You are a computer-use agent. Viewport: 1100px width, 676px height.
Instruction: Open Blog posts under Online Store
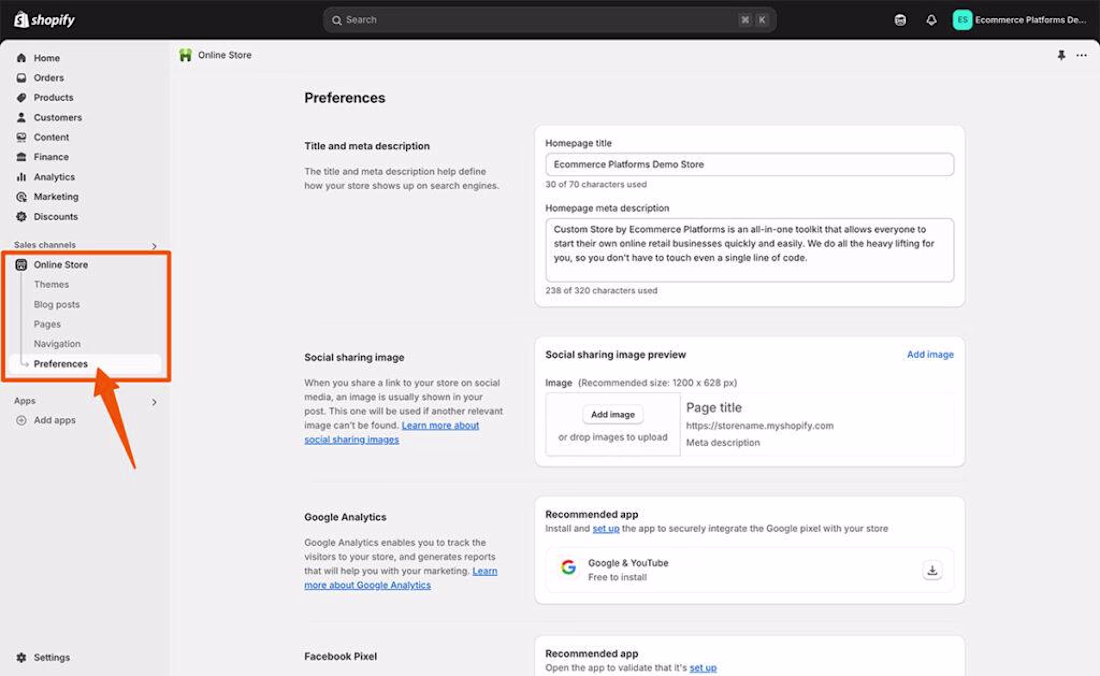57,304
